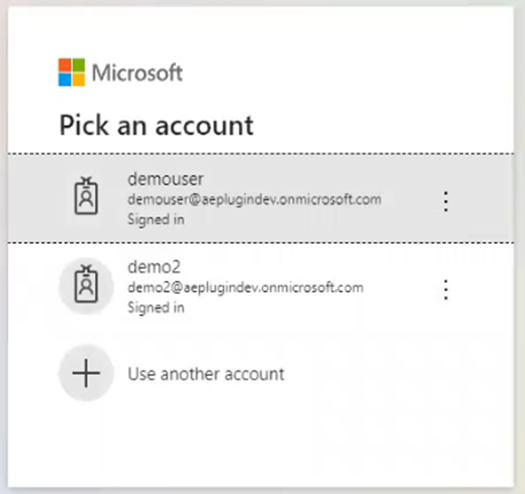The width and height of the screenshot is (525, 494).
Task: Click the green square of Microsoft logo
Action: (78, 65)
